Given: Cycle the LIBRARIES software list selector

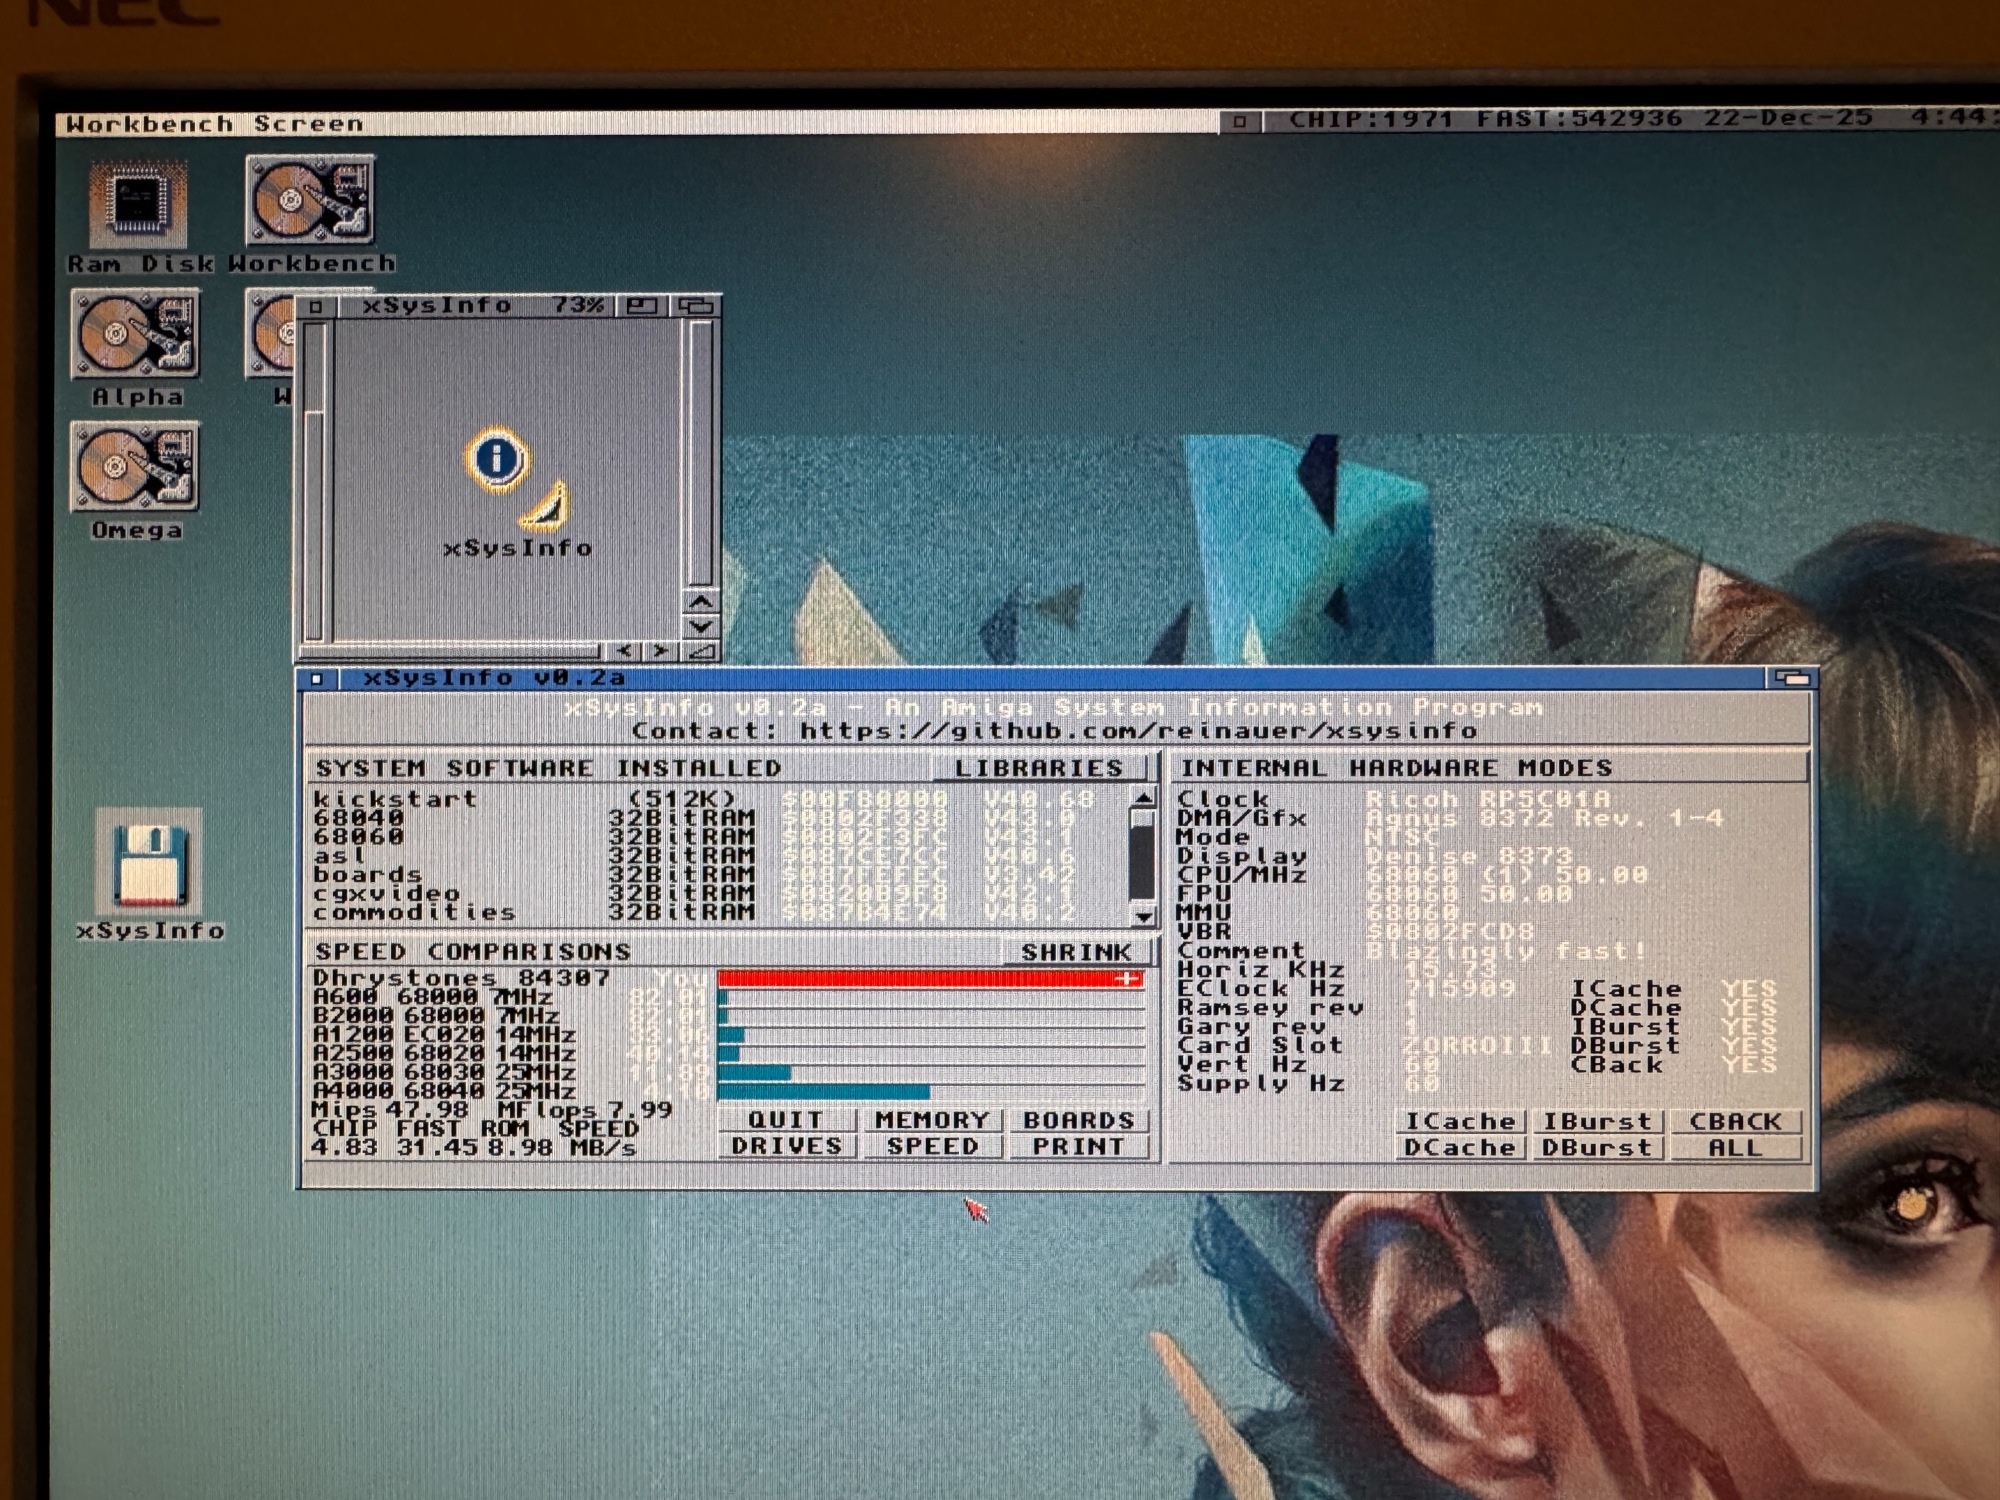Looking at the screenshot, I should [1037, 768].
